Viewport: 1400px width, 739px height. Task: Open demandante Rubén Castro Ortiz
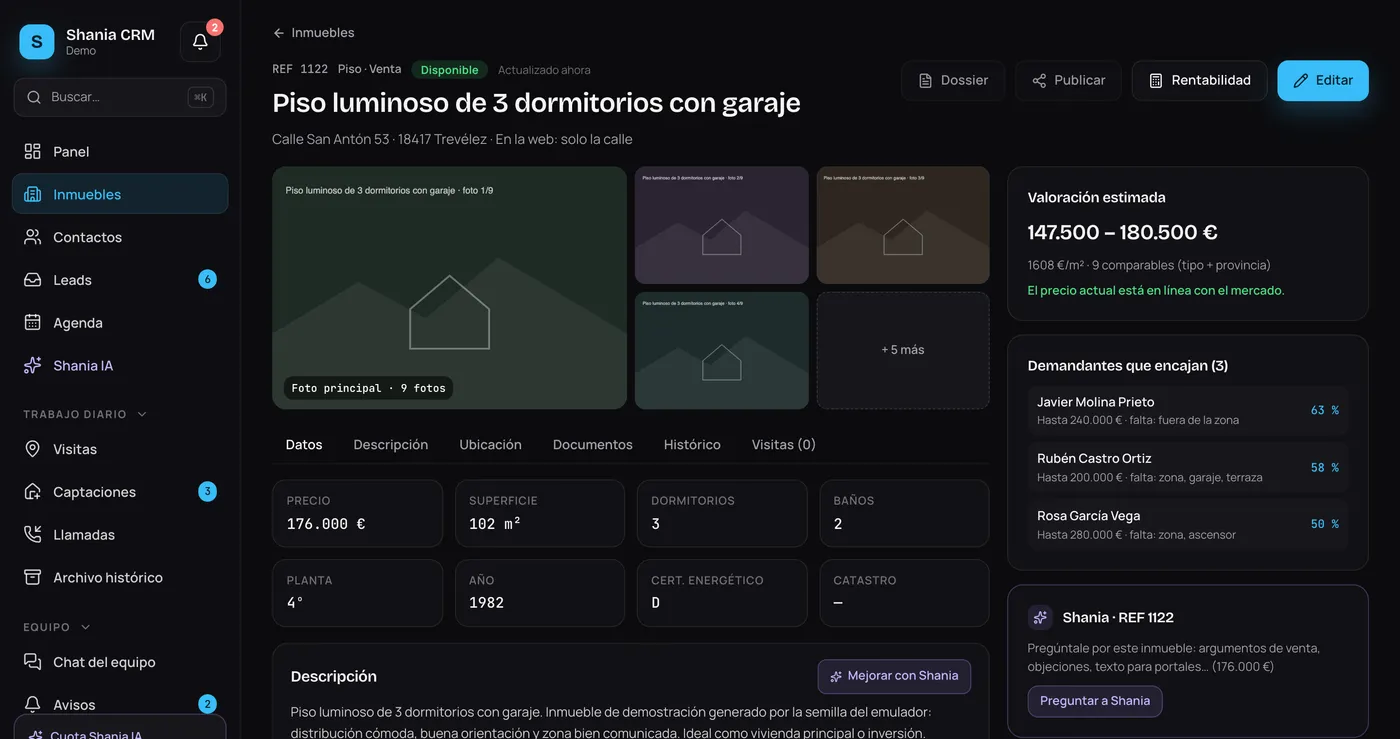(1188, 467)
